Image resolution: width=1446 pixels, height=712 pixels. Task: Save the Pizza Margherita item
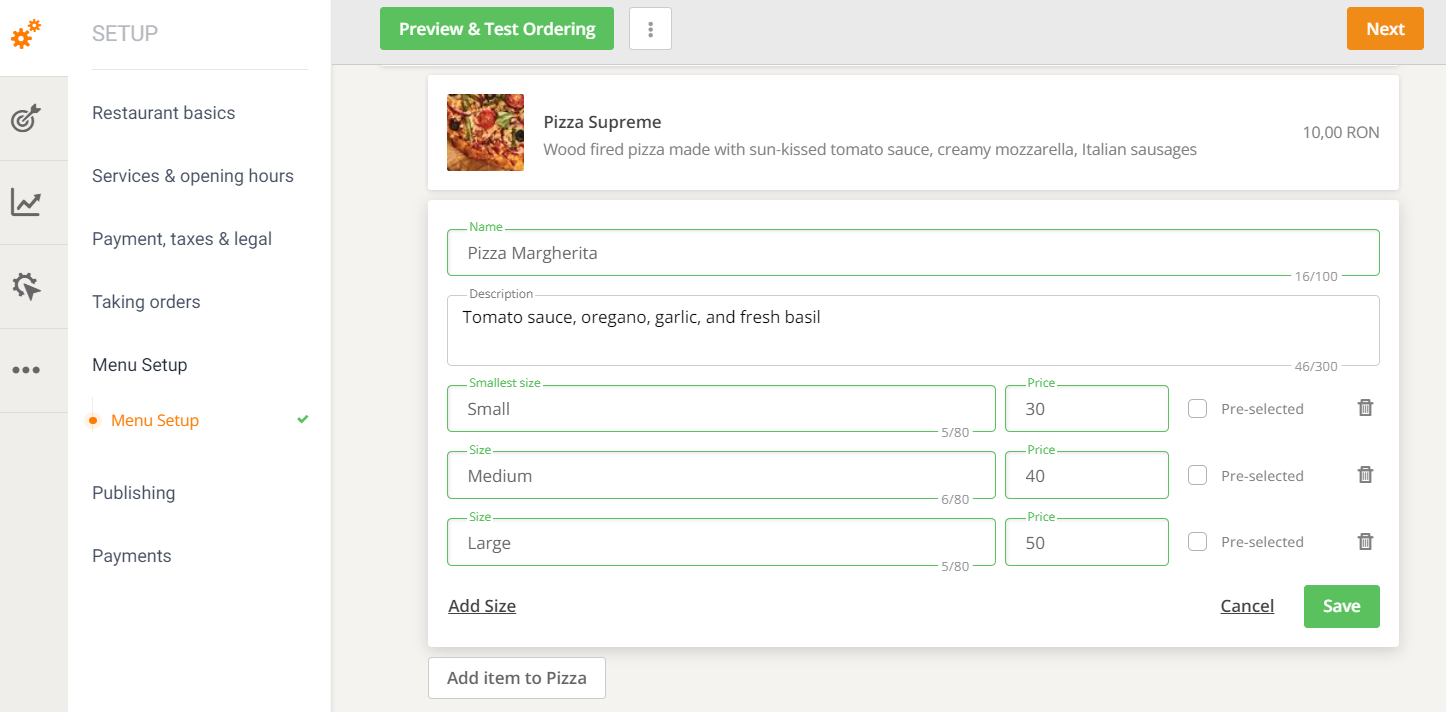point(1341,606)
